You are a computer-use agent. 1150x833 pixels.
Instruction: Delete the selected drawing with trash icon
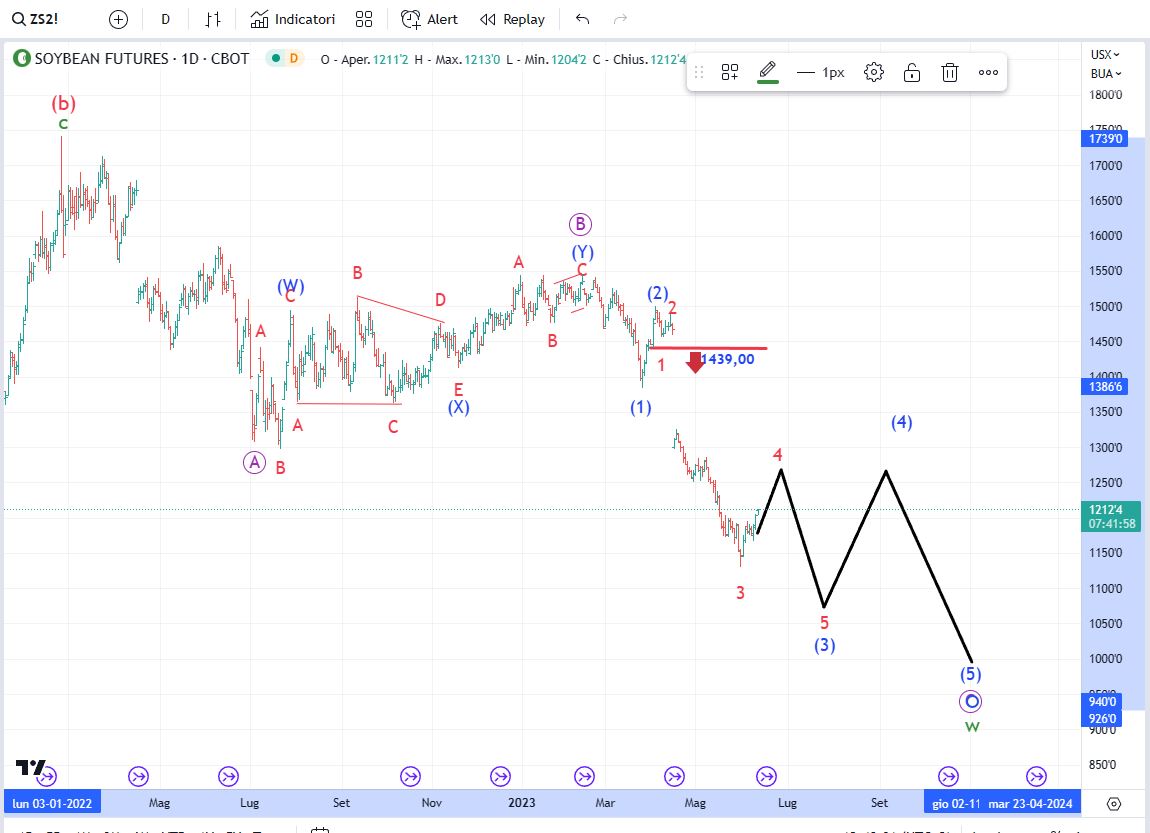950,72
